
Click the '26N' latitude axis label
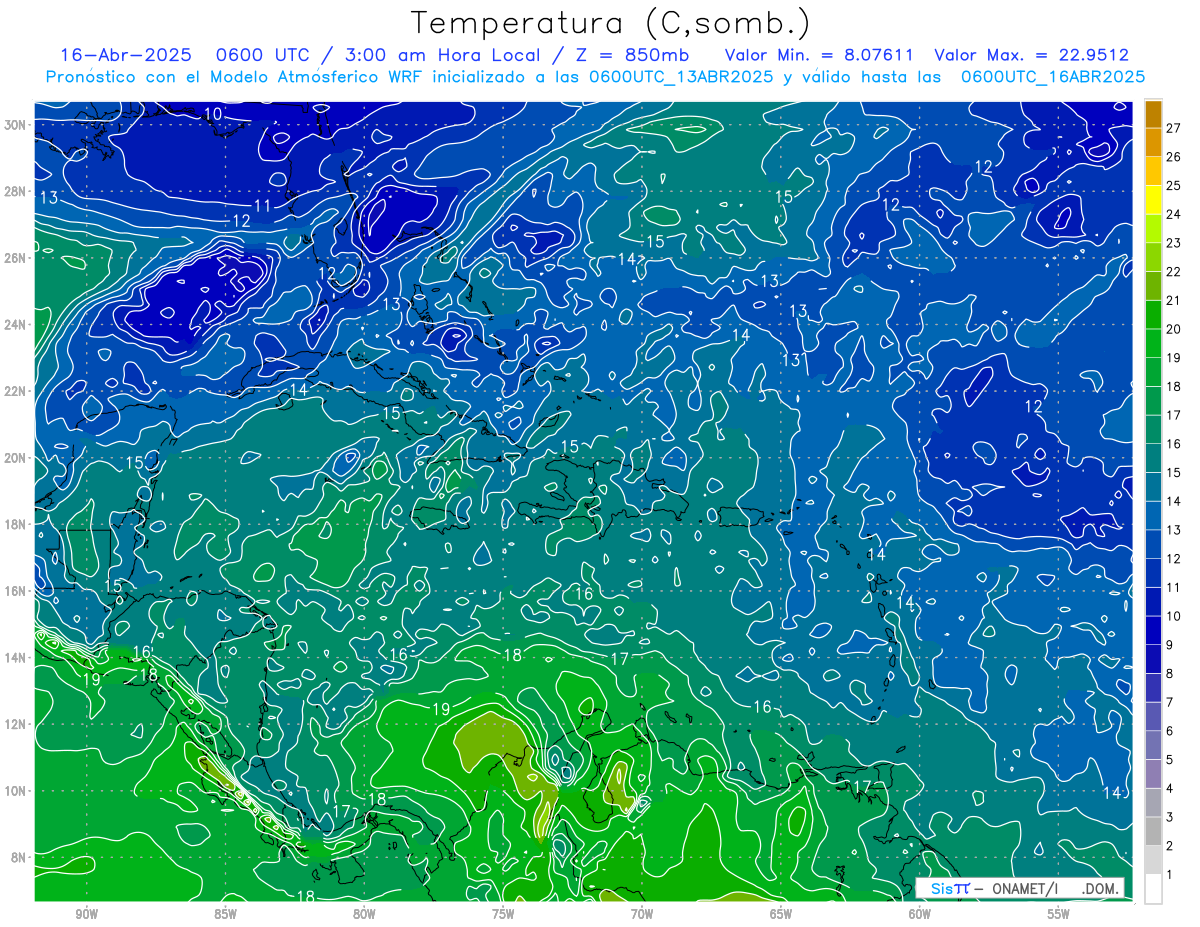click(x=16, y=258)
